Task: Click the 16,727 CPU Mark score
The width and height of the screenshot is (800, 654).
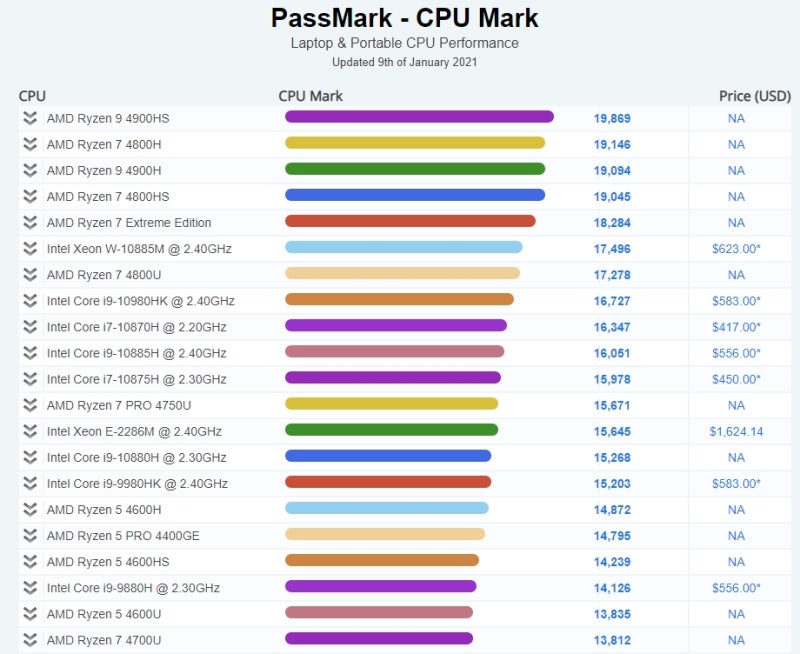Action: point(612,301)
